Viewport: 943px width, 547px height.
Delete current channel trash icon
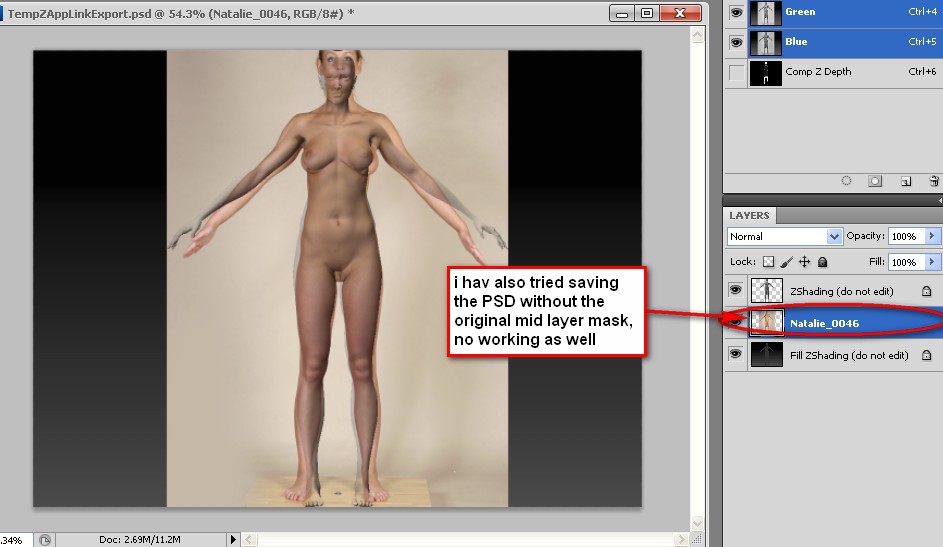pyautogui.click(x=933, y=181)
